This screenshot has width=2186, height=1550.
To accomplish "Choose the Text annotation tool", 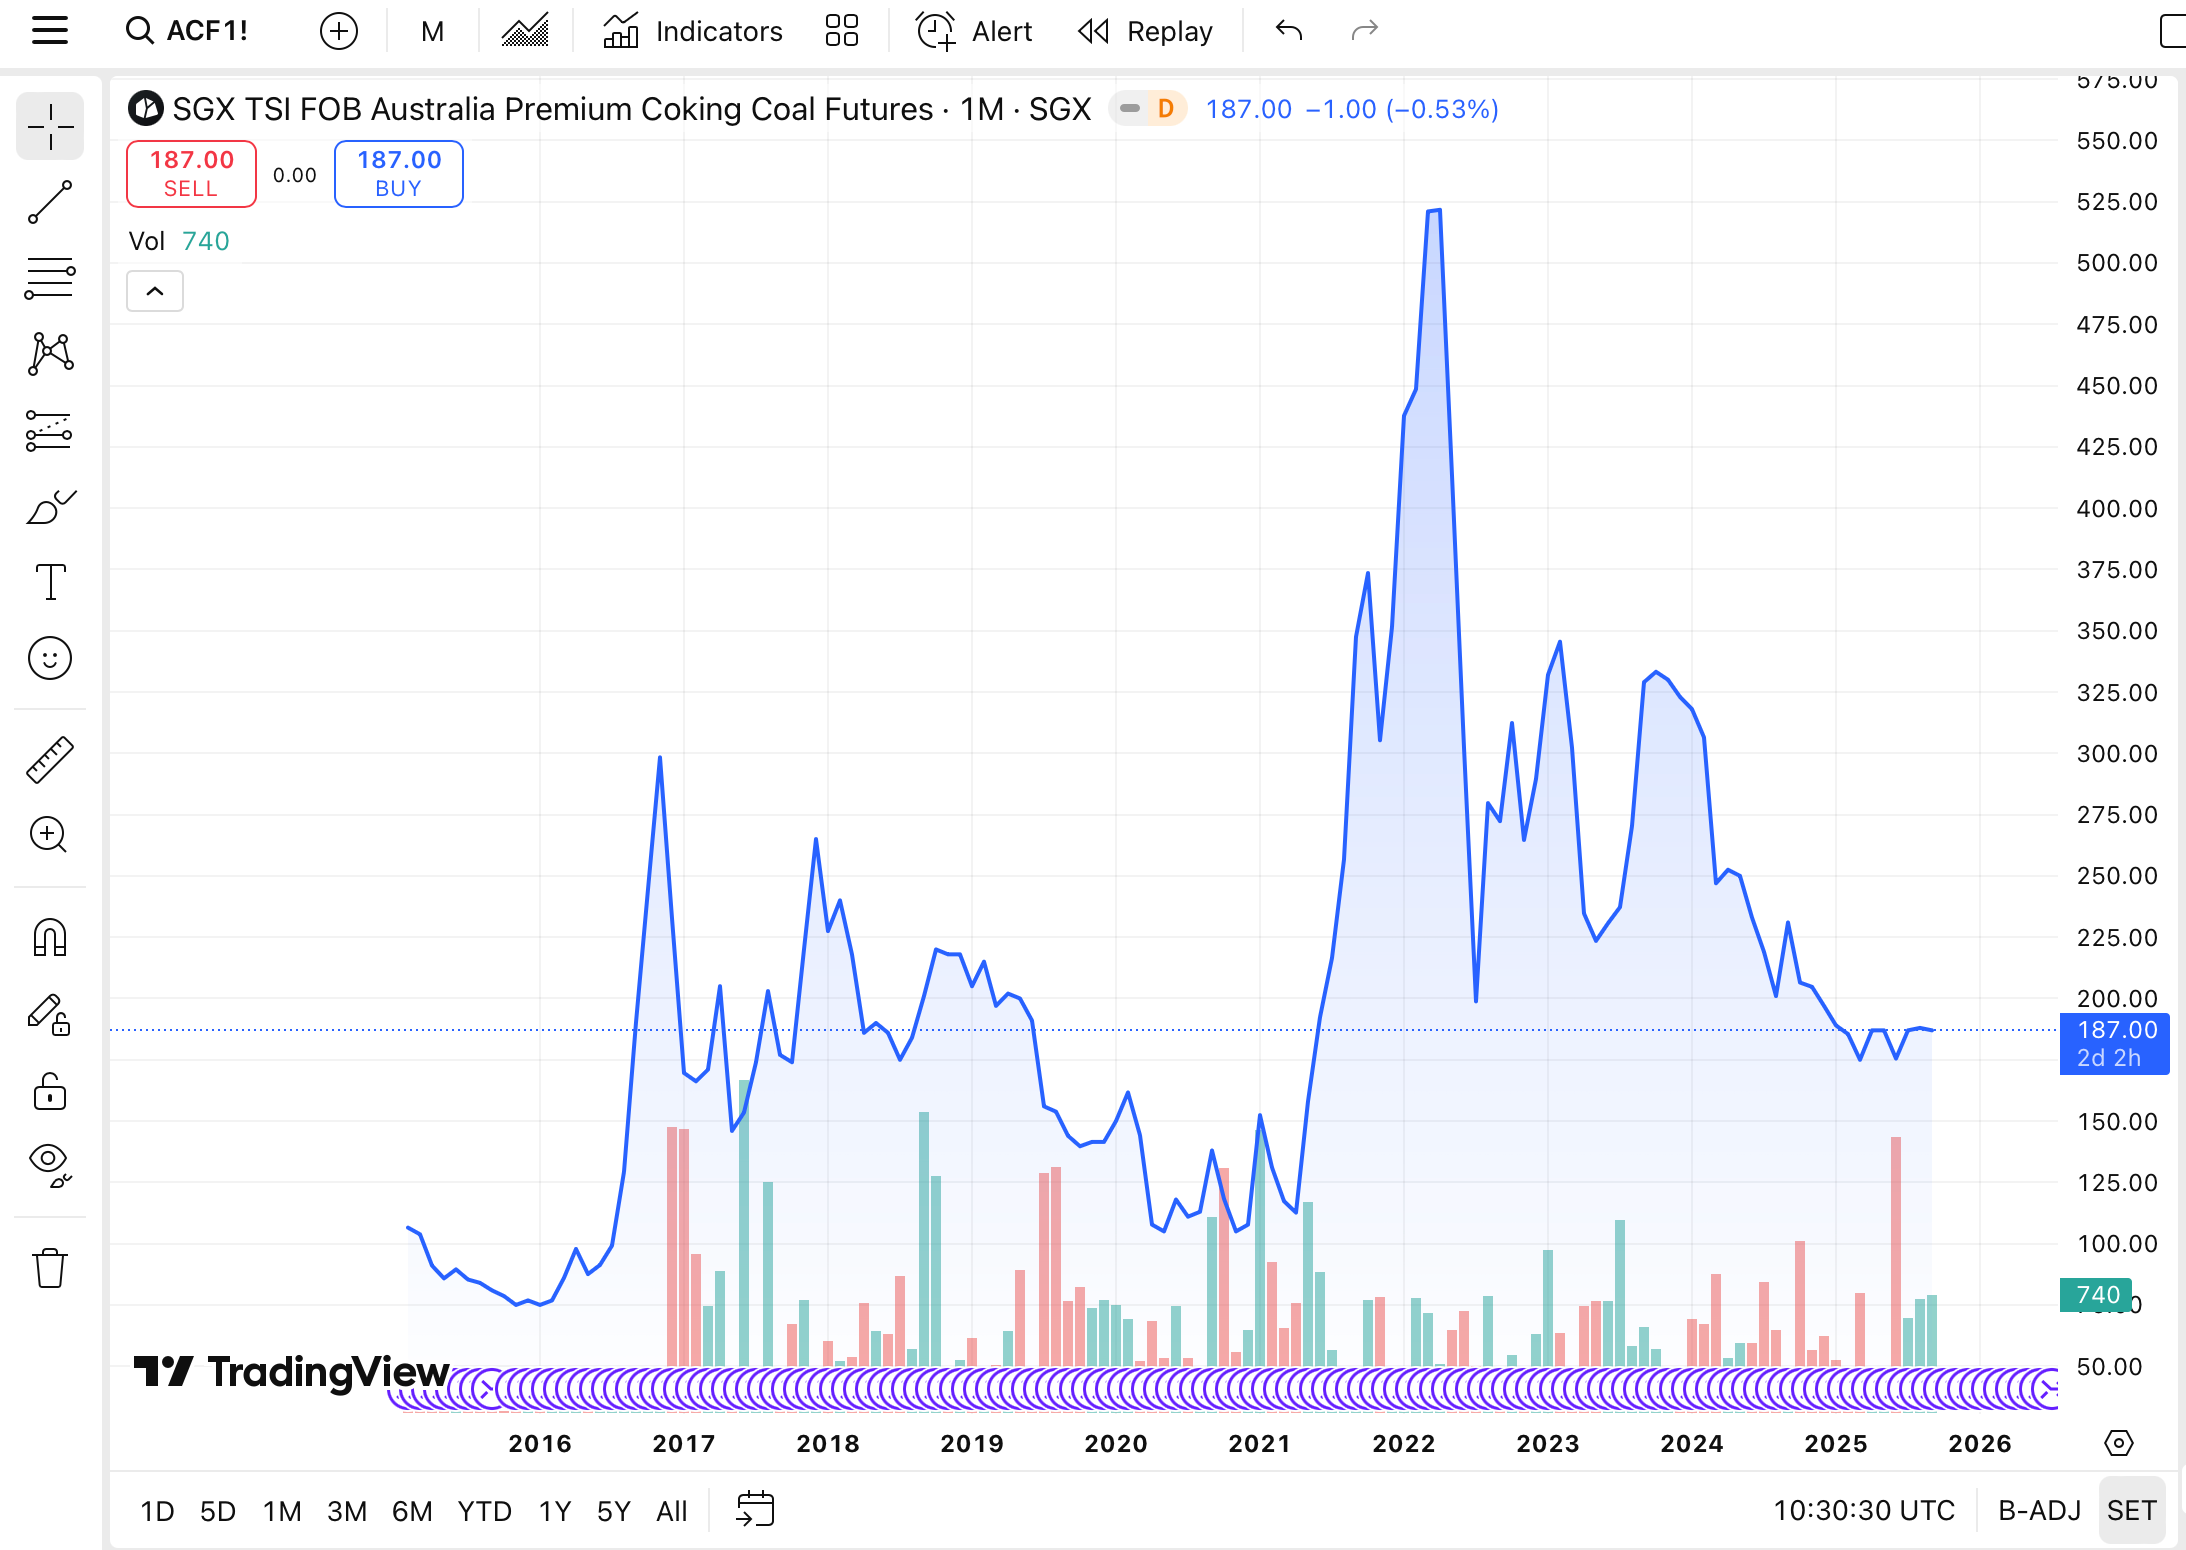I will point(50,582).
